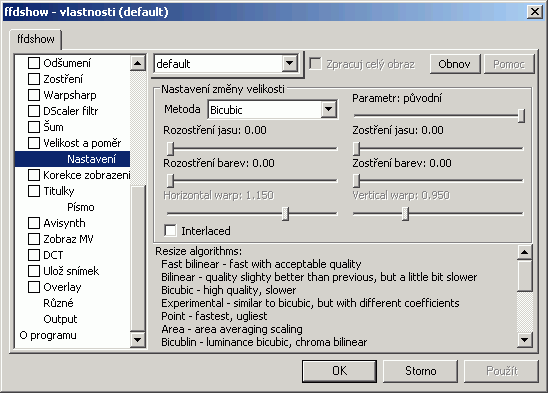The height and width of the screenshot is (393, 548).
Task: Click the help text scrollbar thumb
Action: [525, 276]
